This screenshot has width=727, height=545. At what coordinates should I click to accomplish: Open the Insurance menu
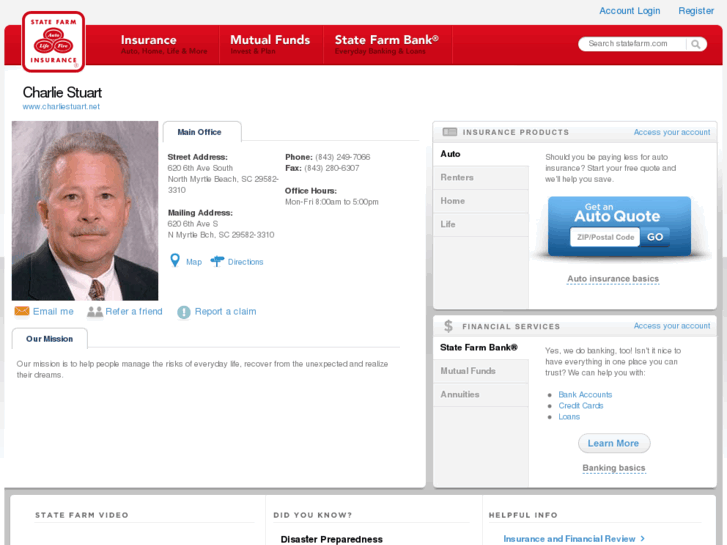pyautogui.click(x=164, y=45)
